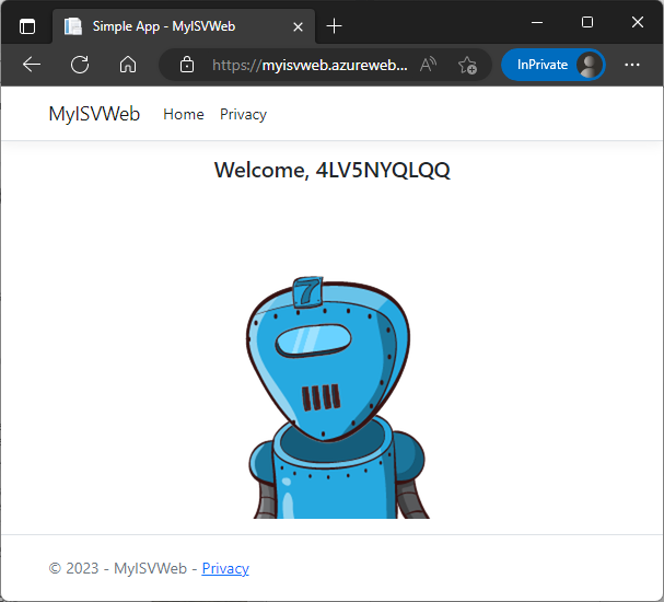664x602 pixels.
Task: Open a new tab with plus button
Action: 334,26
